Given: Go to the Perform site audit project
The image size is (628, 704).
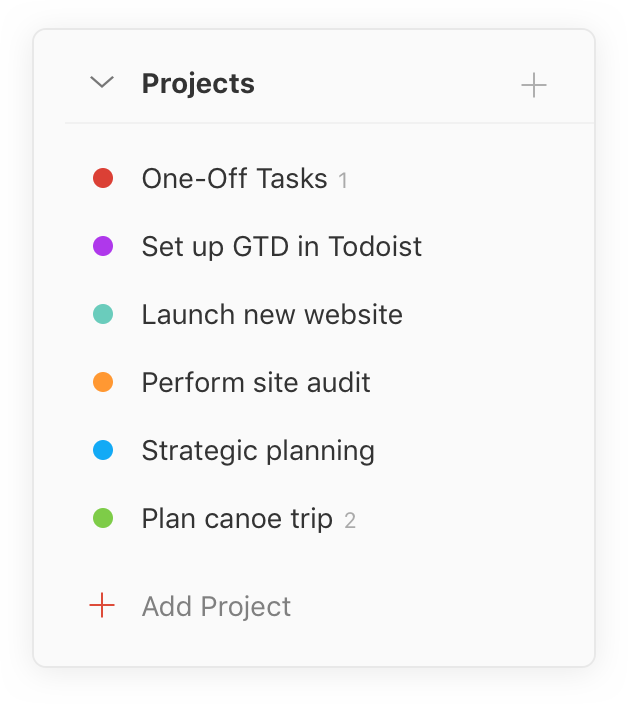Looking at the screenshot, I should point(256,382).
